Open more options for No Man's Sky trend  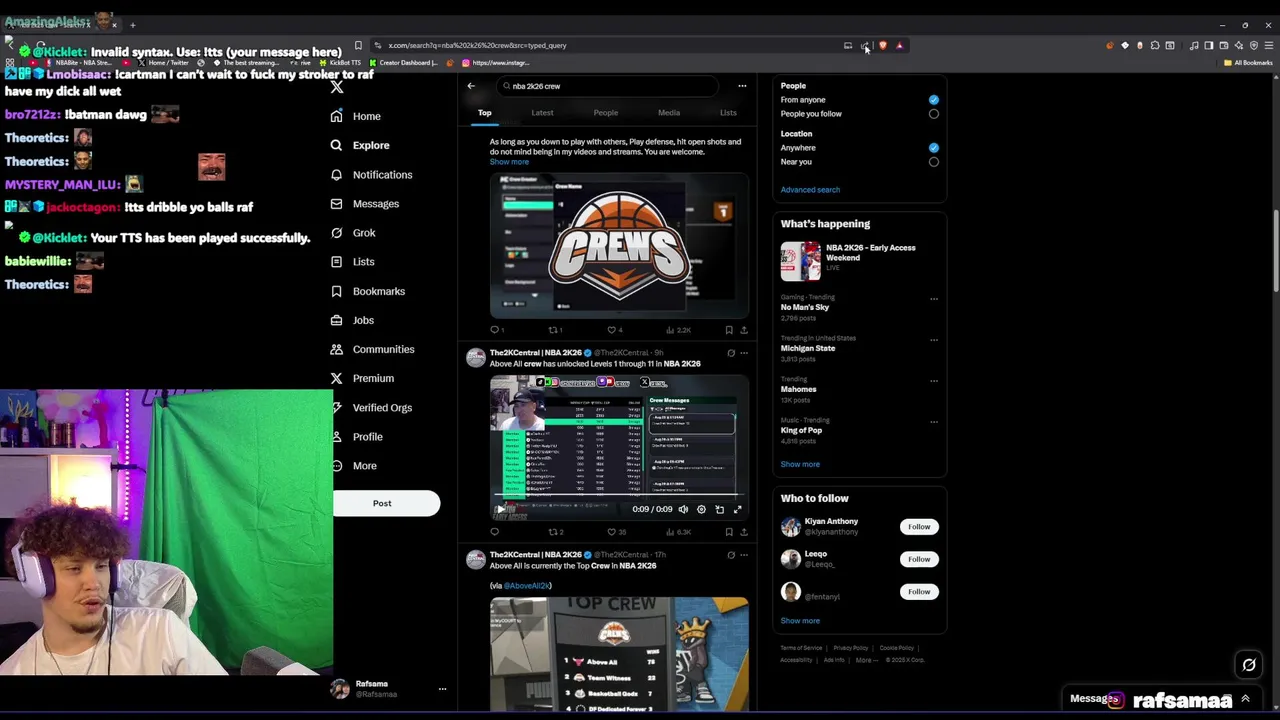(934, 298)
